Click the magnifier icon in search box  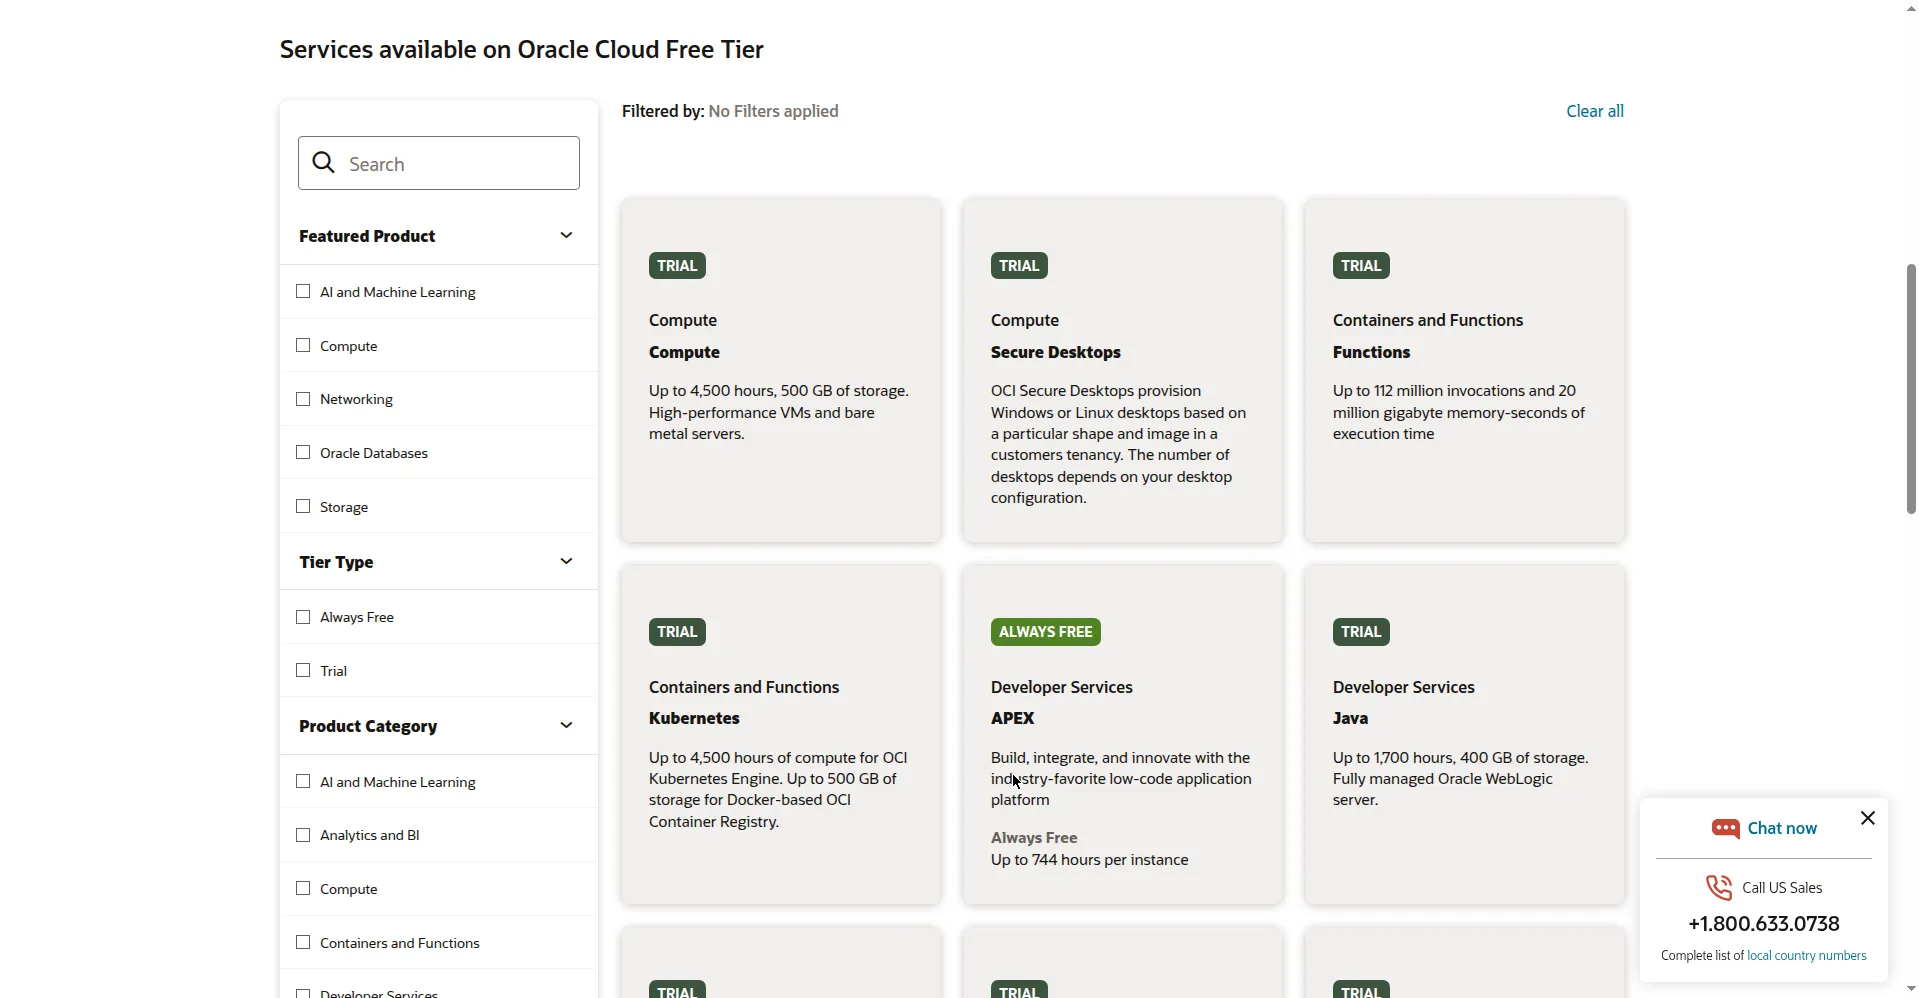323,162
